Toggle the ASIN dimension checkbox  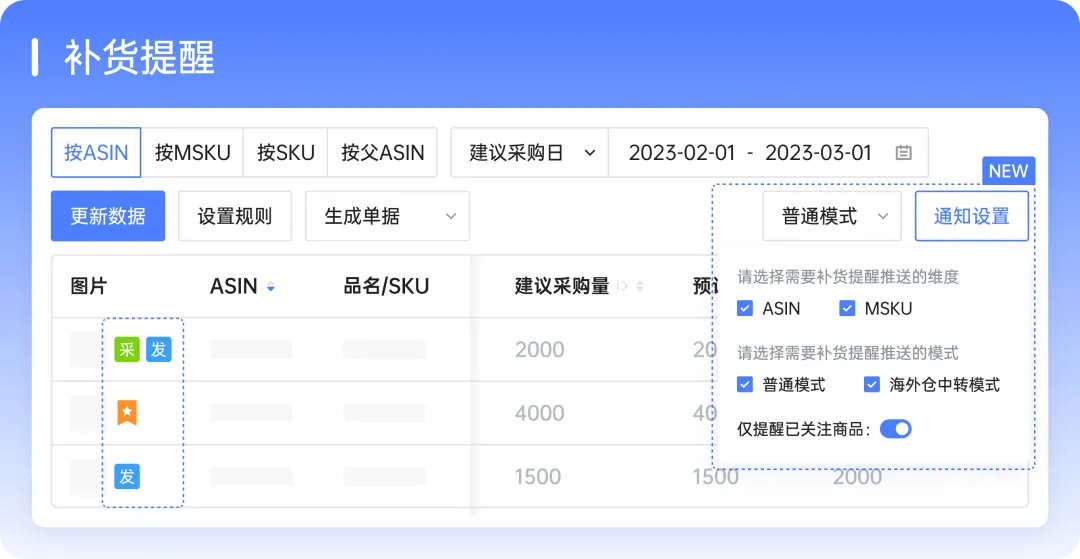(745, 308)
